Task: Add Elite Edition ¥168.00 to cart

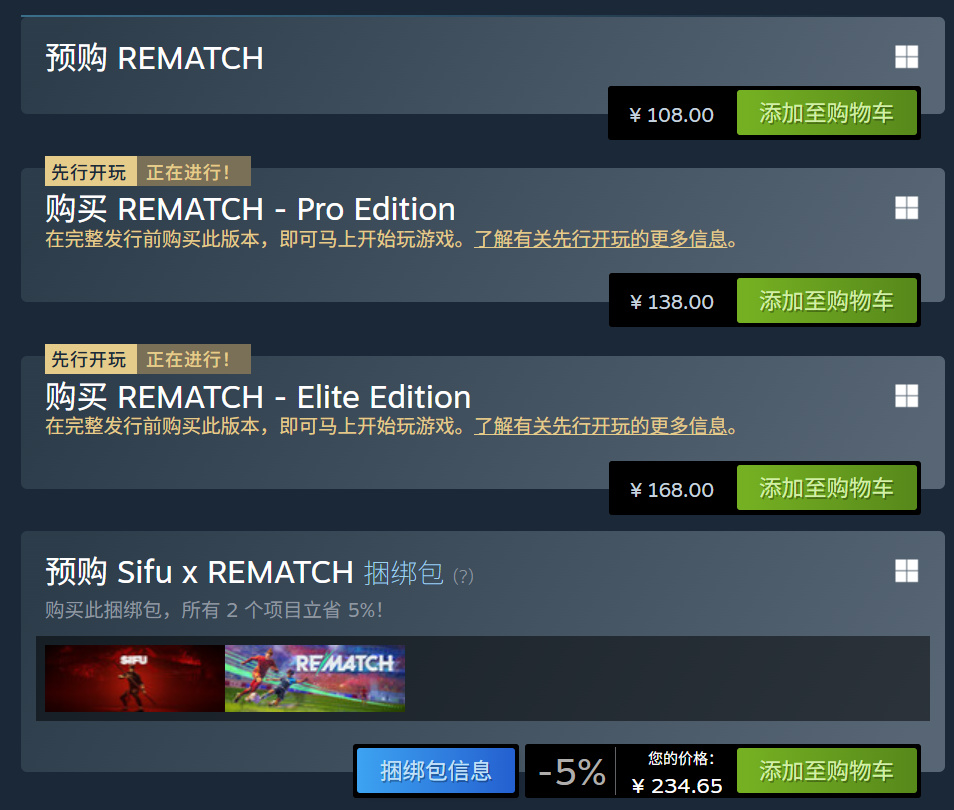Action: (826, 488)
